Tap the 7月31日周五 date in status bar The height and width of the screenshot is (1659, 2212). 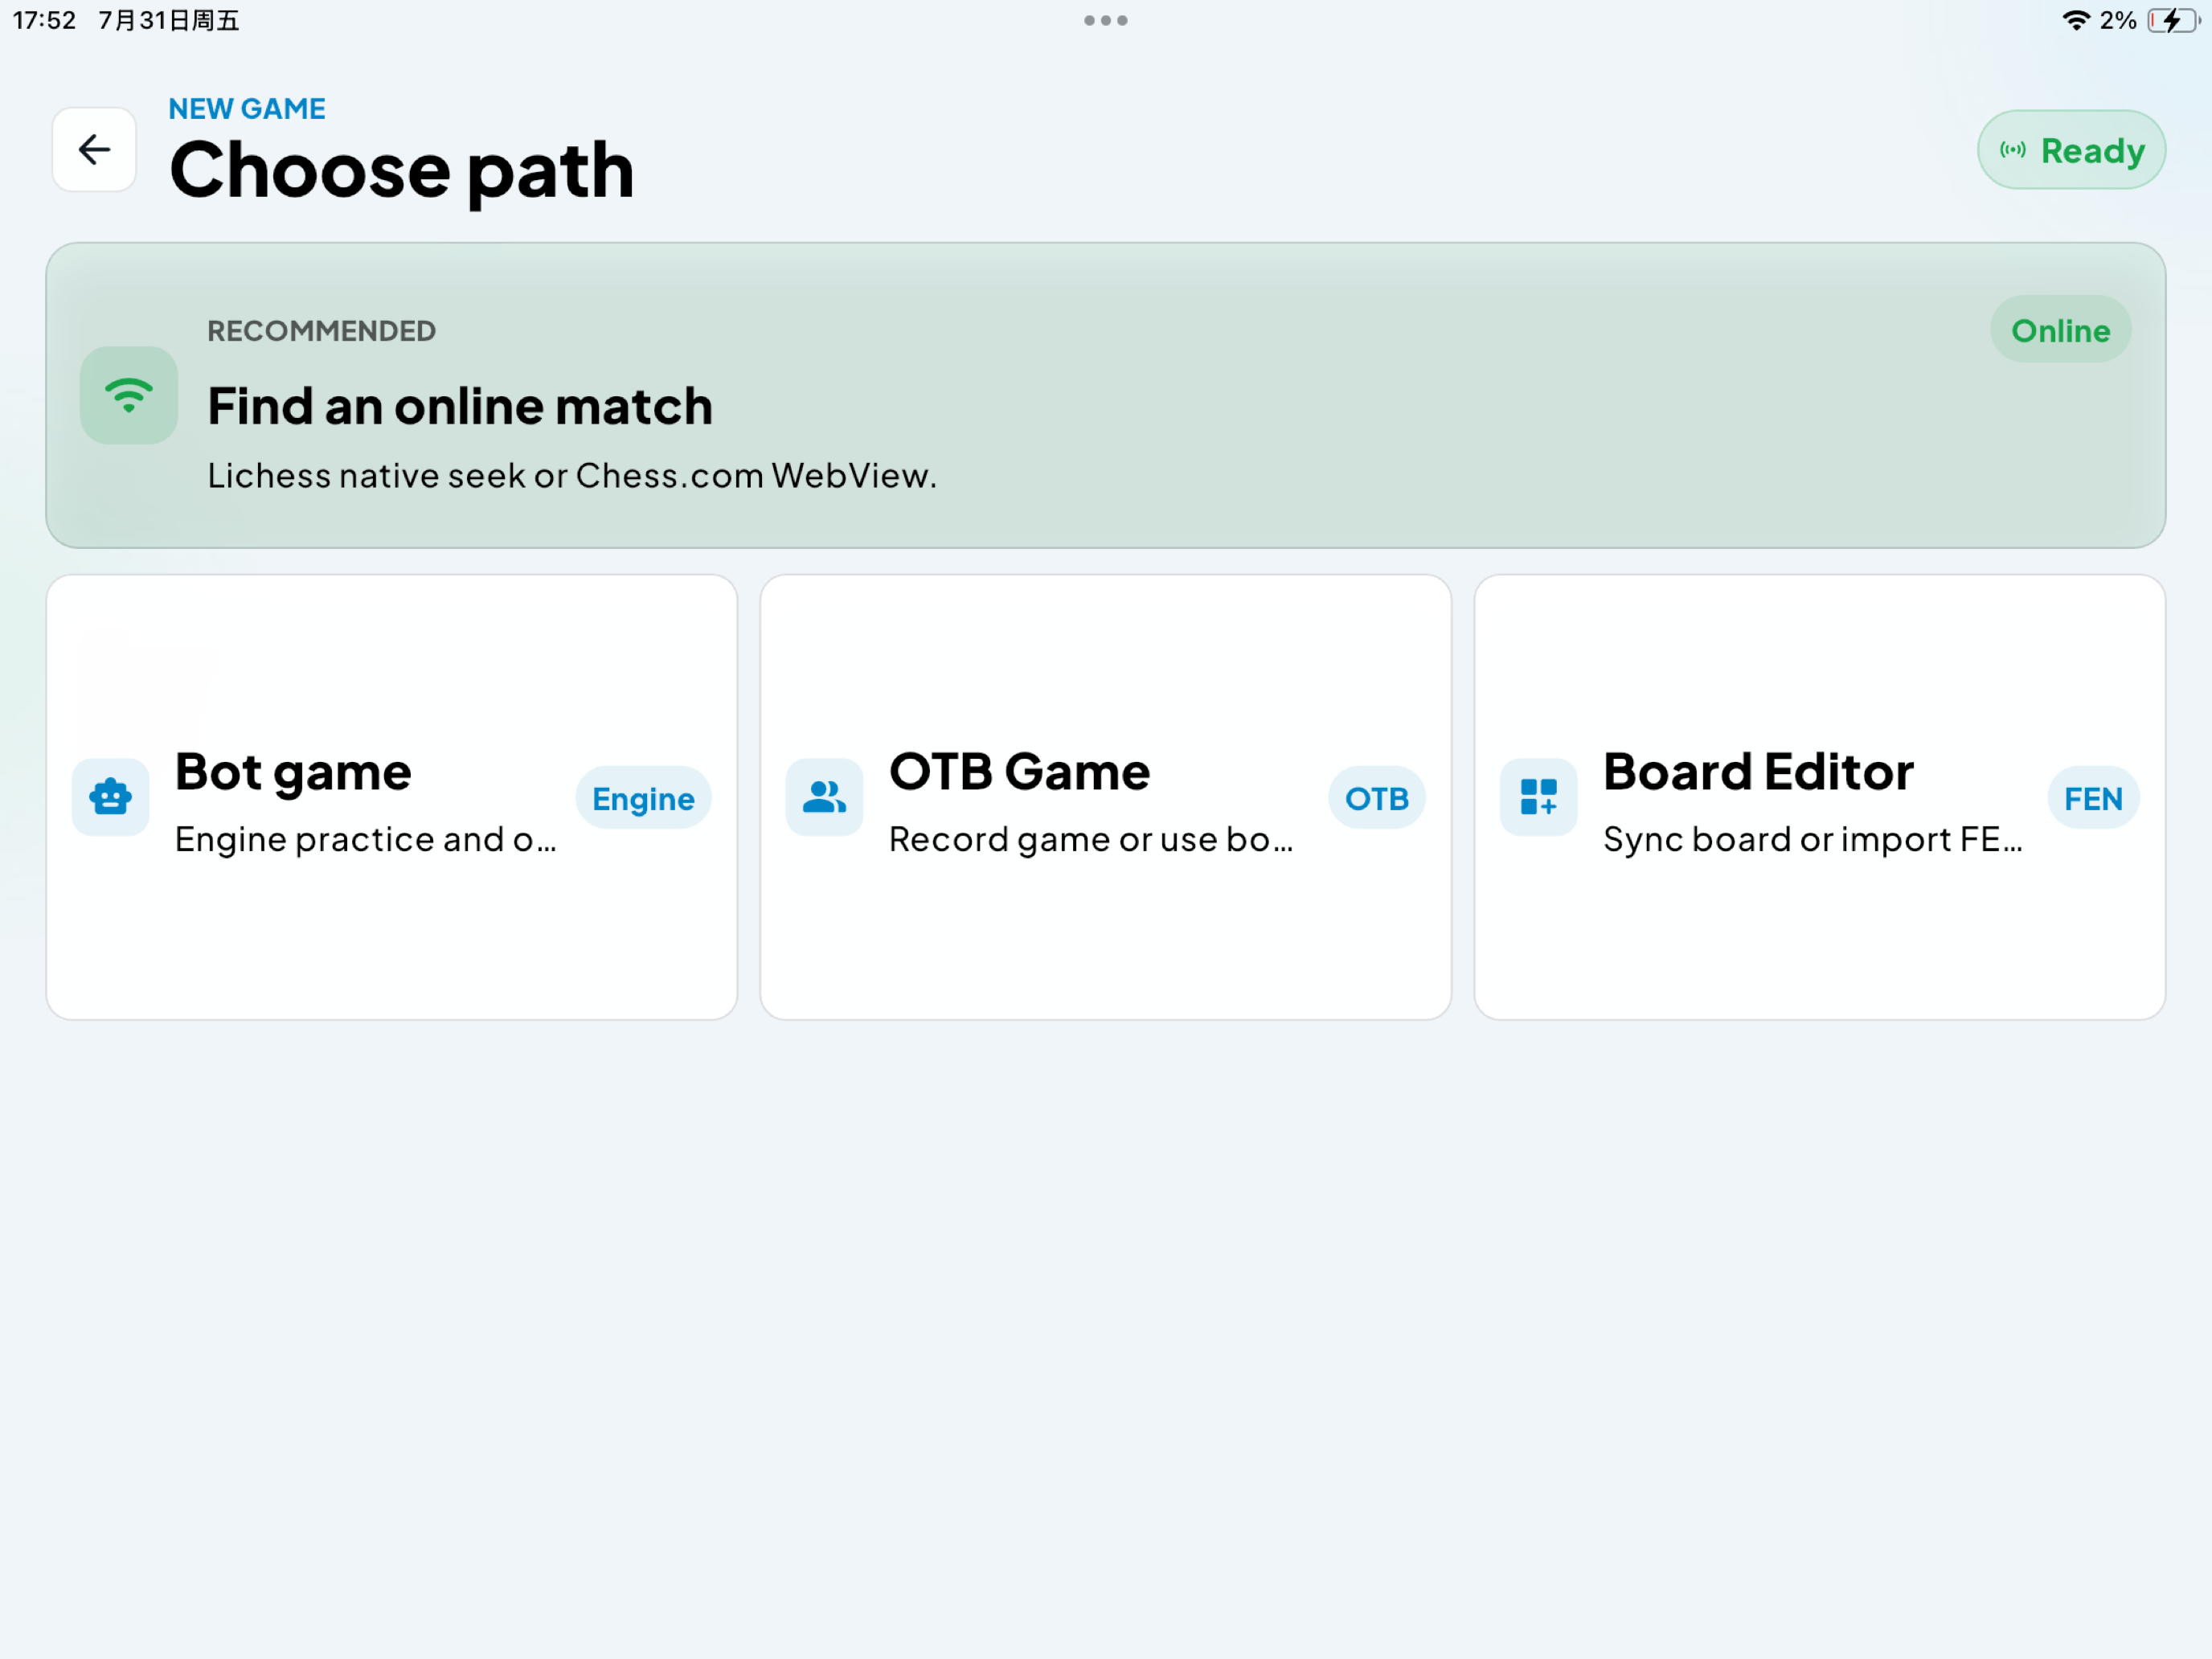169,21
